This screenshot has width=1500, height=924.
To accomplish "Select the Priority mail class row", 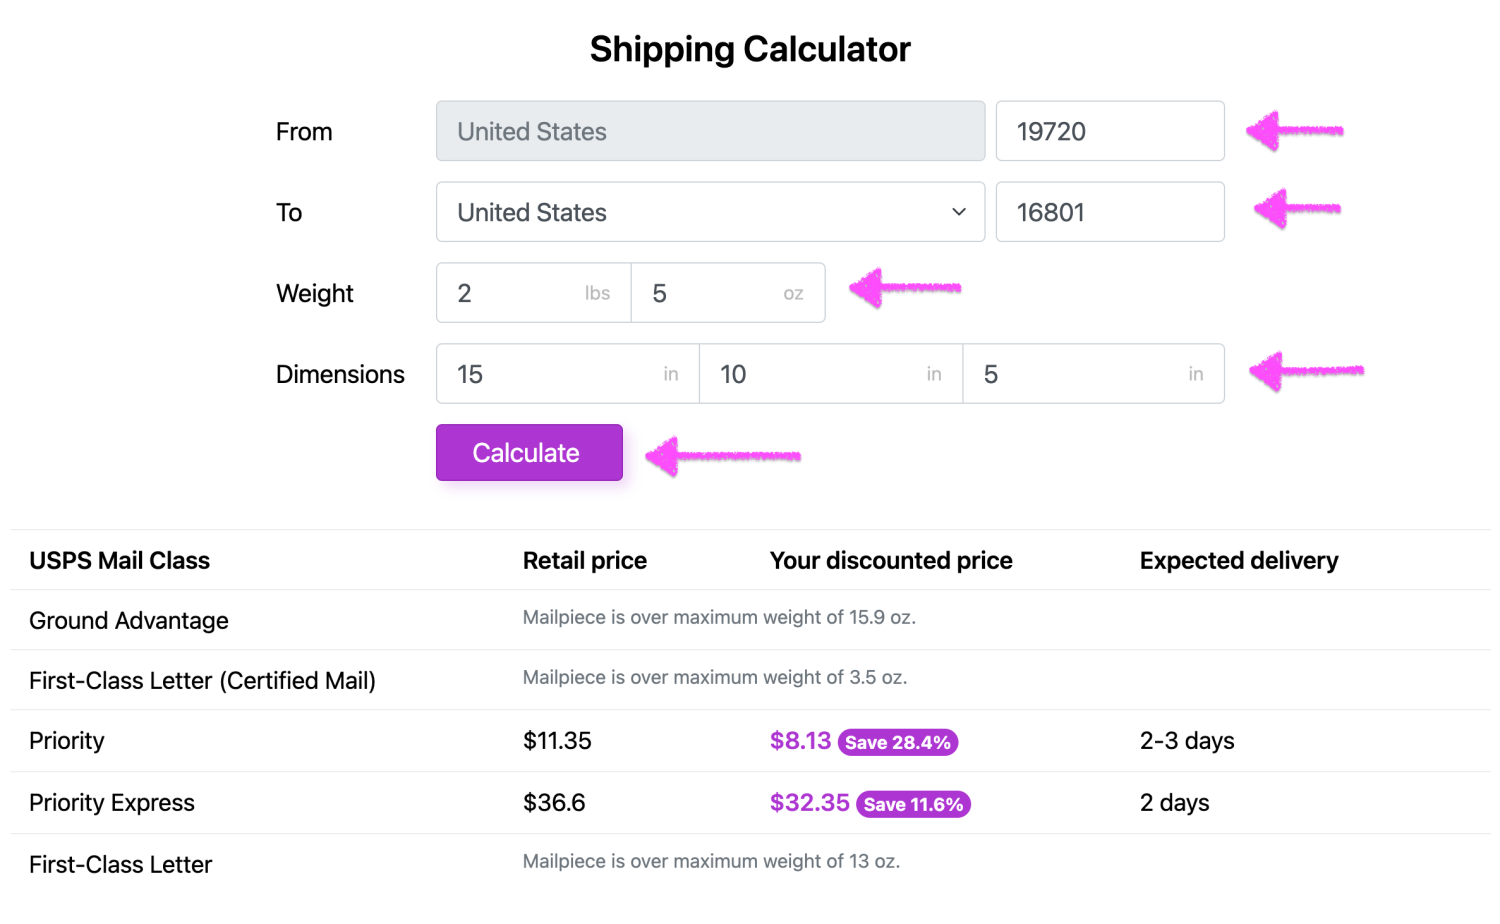I will coord(750,741).
